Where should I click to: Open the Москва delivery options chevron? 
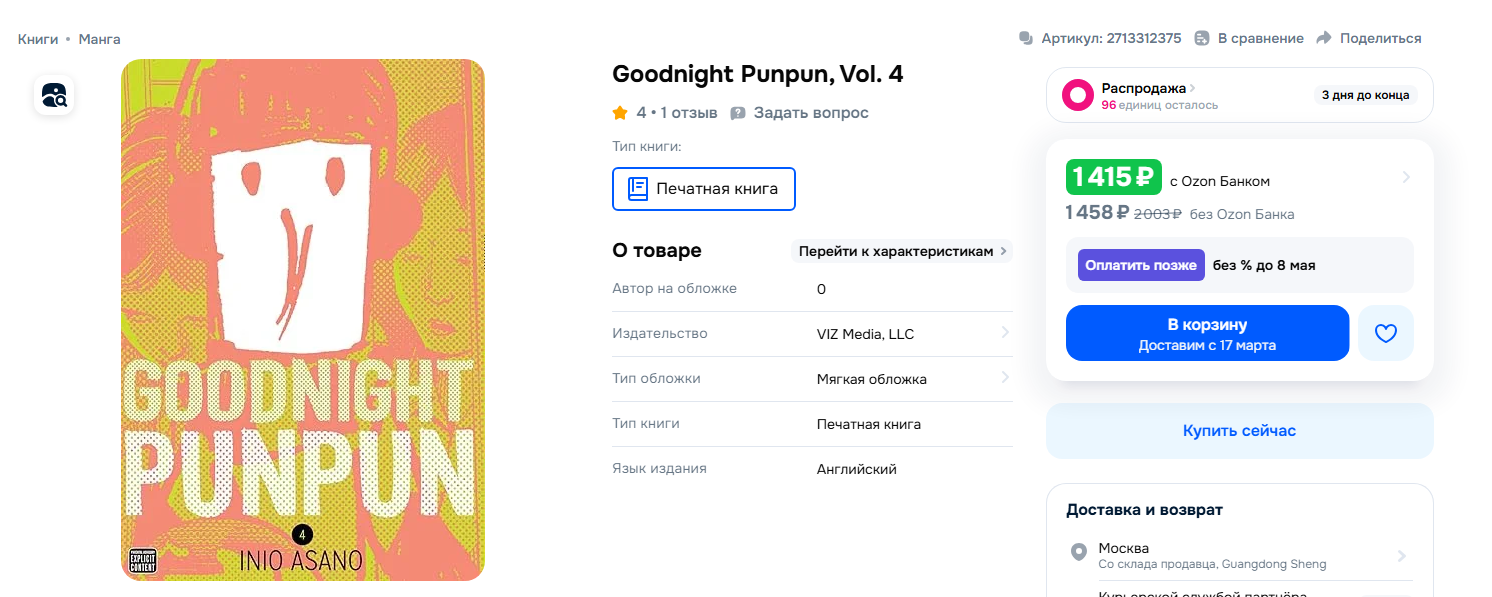pyautogui.click(x=1402, y=556)
